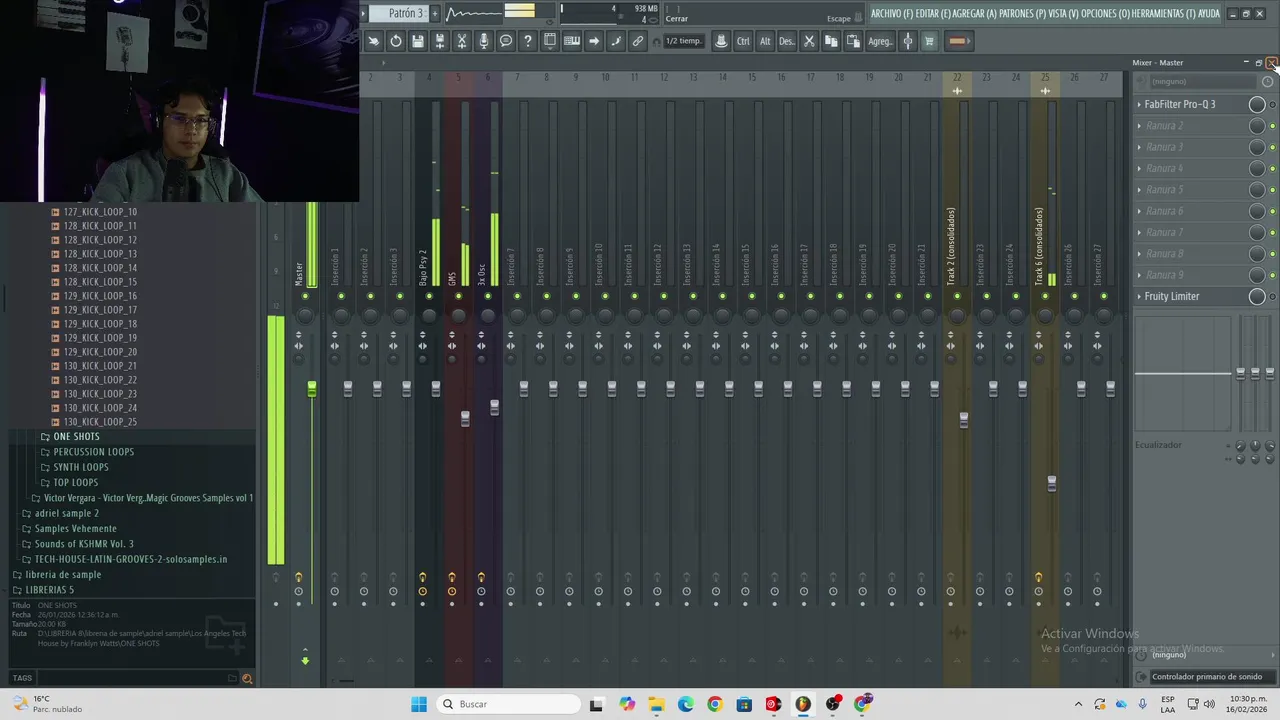Click the Alt modifier button
The height and width of the screenshot is (720, 1280).
pyautogui.click(x=765, y=41)
